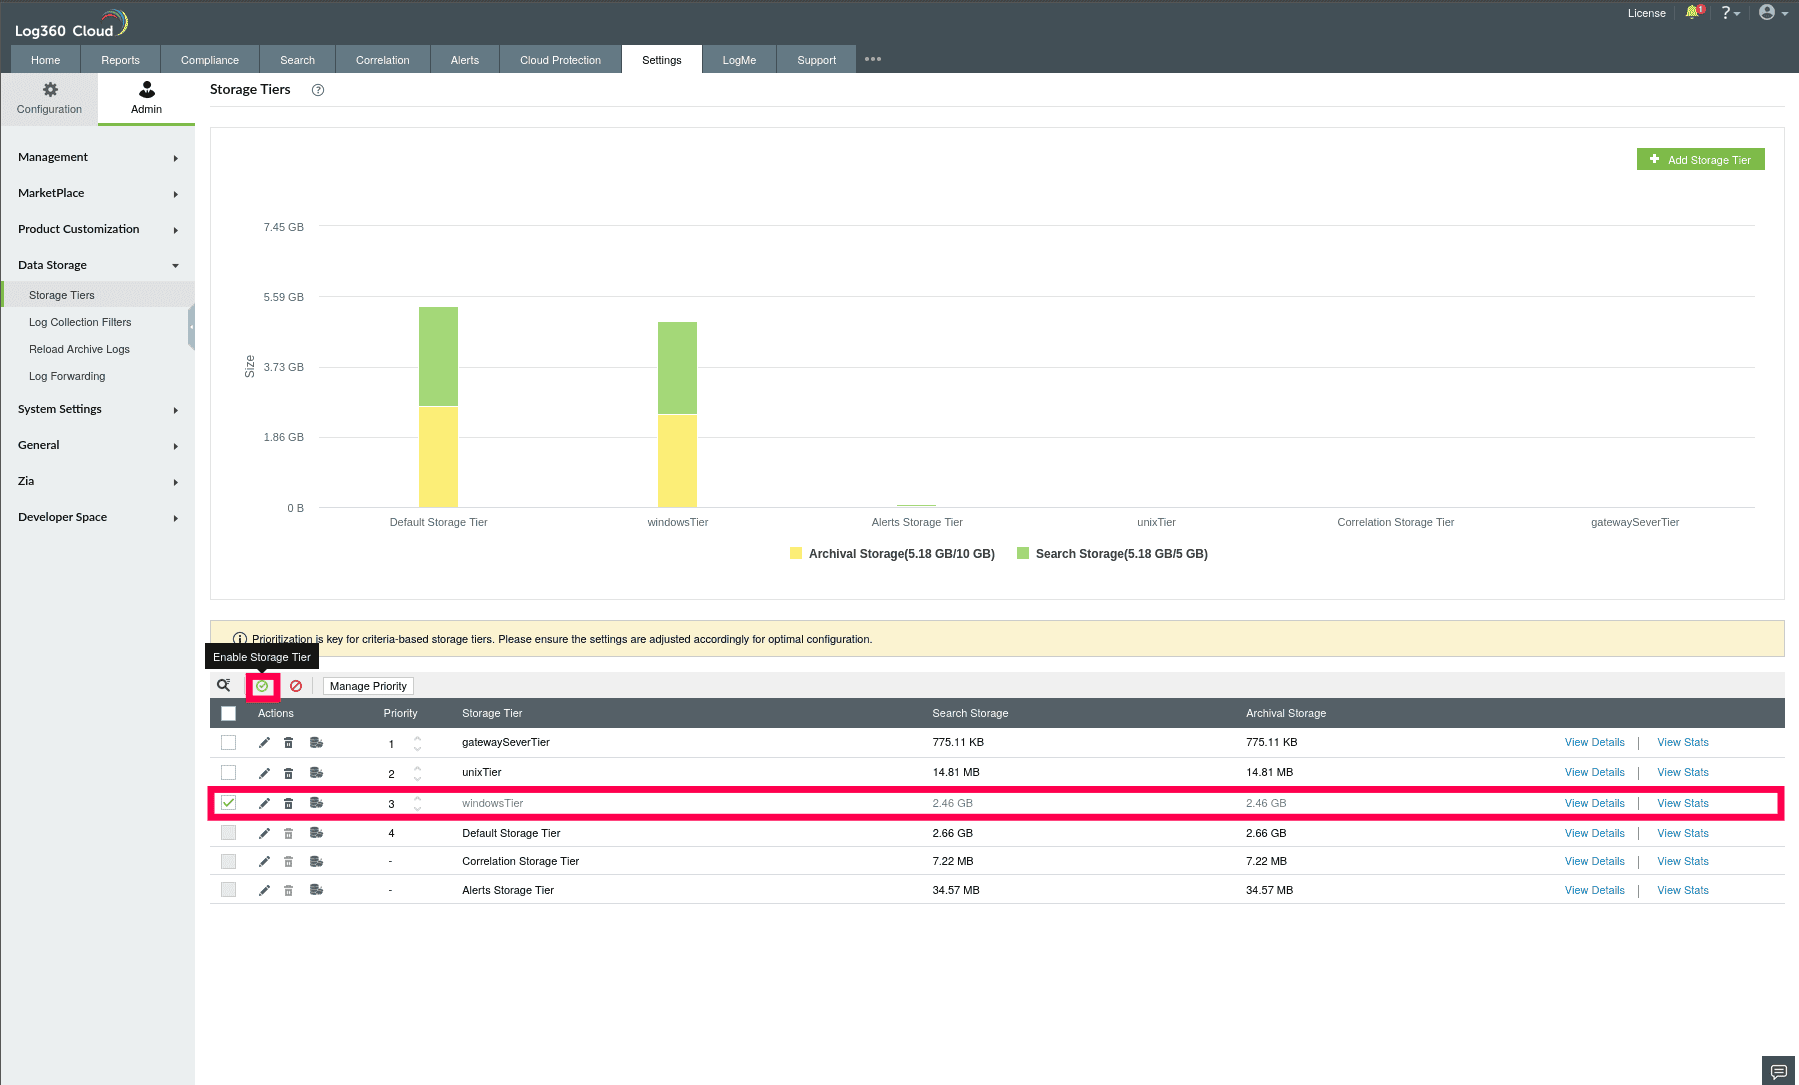
Task: Edit the gatewaySeverTier using the pencil icon
Action: (265, 742)
